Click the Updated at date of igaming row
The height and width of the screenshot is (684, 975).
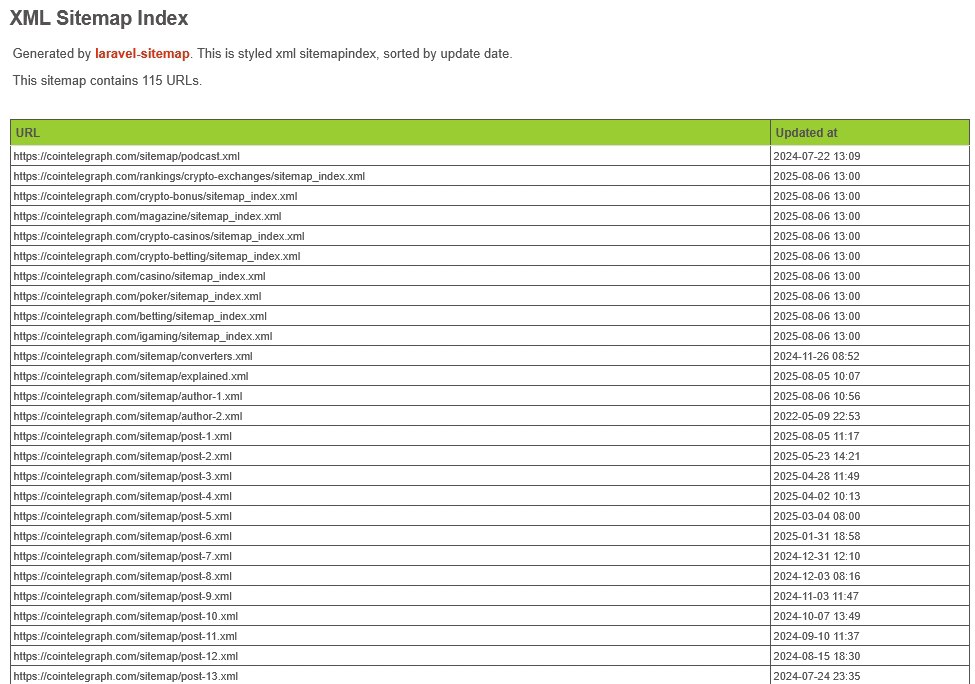pos(816,336)
